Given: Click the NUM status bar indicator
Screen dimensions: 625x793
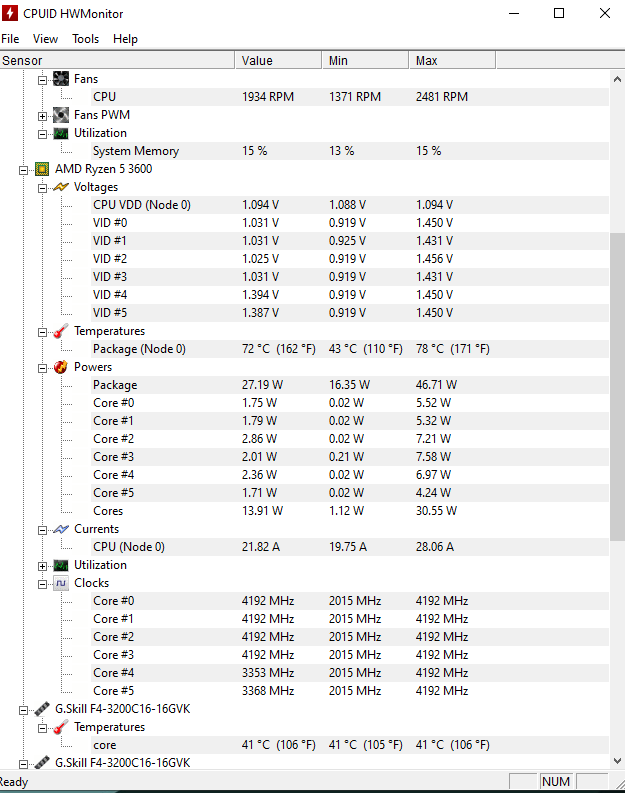Looking at the screenshot, I should tap(556, 782).
